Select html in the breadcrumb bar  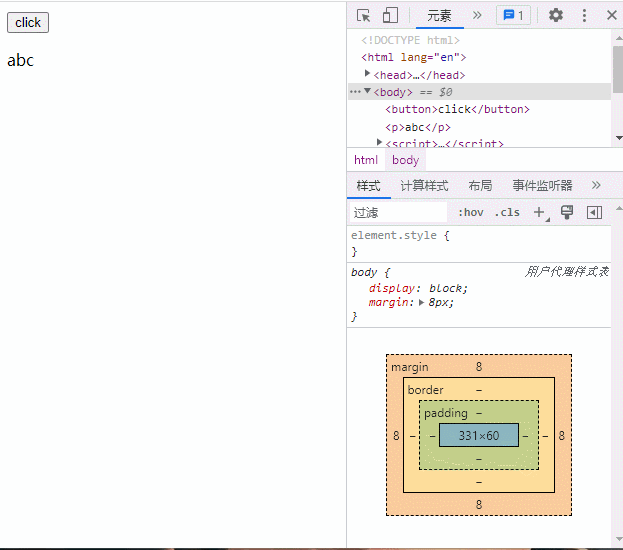[x=366, y=160]
